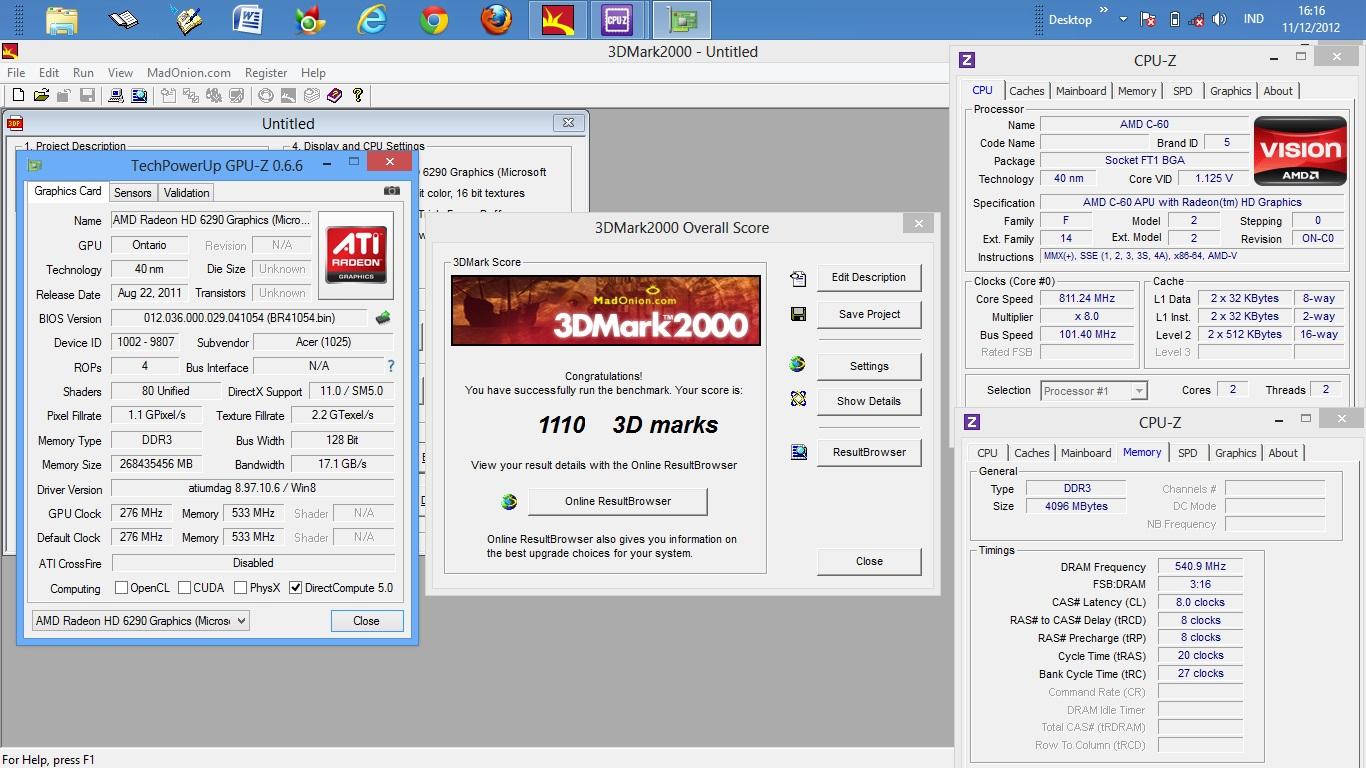Open the Register menu
The image size is (1366, 768).
coord(265,73)
